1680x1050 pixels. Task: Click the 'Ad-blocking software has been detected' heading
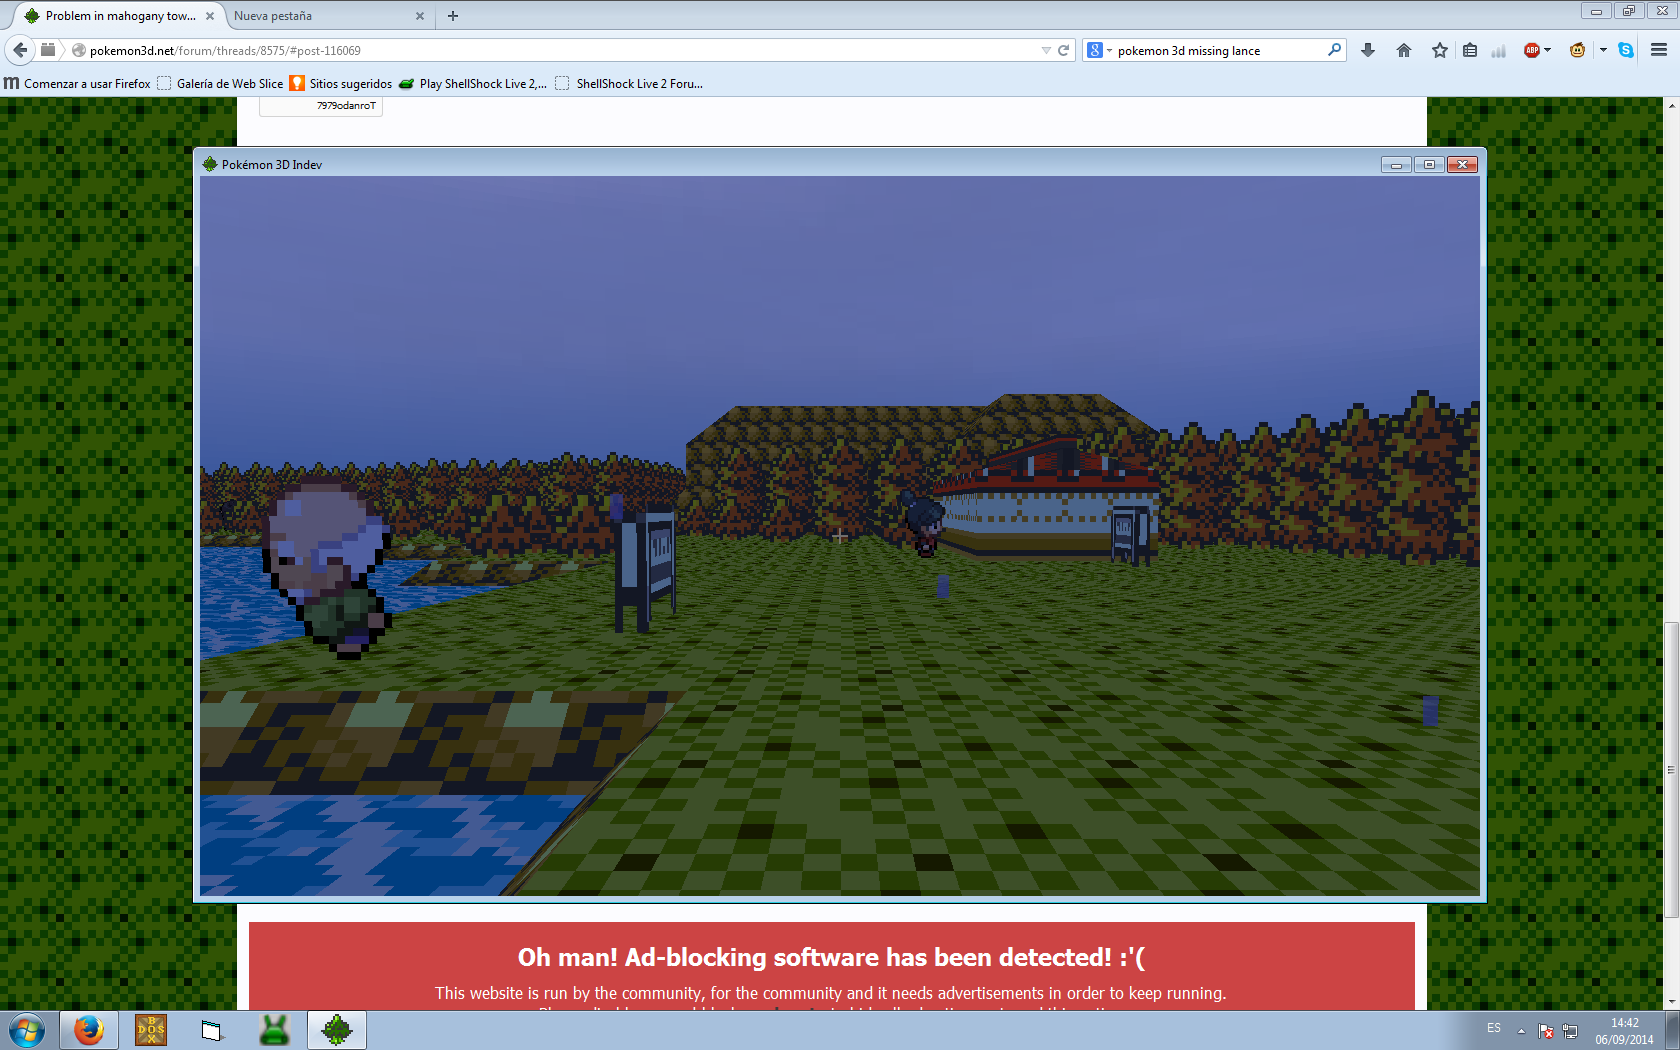click(x=831, y=957)
